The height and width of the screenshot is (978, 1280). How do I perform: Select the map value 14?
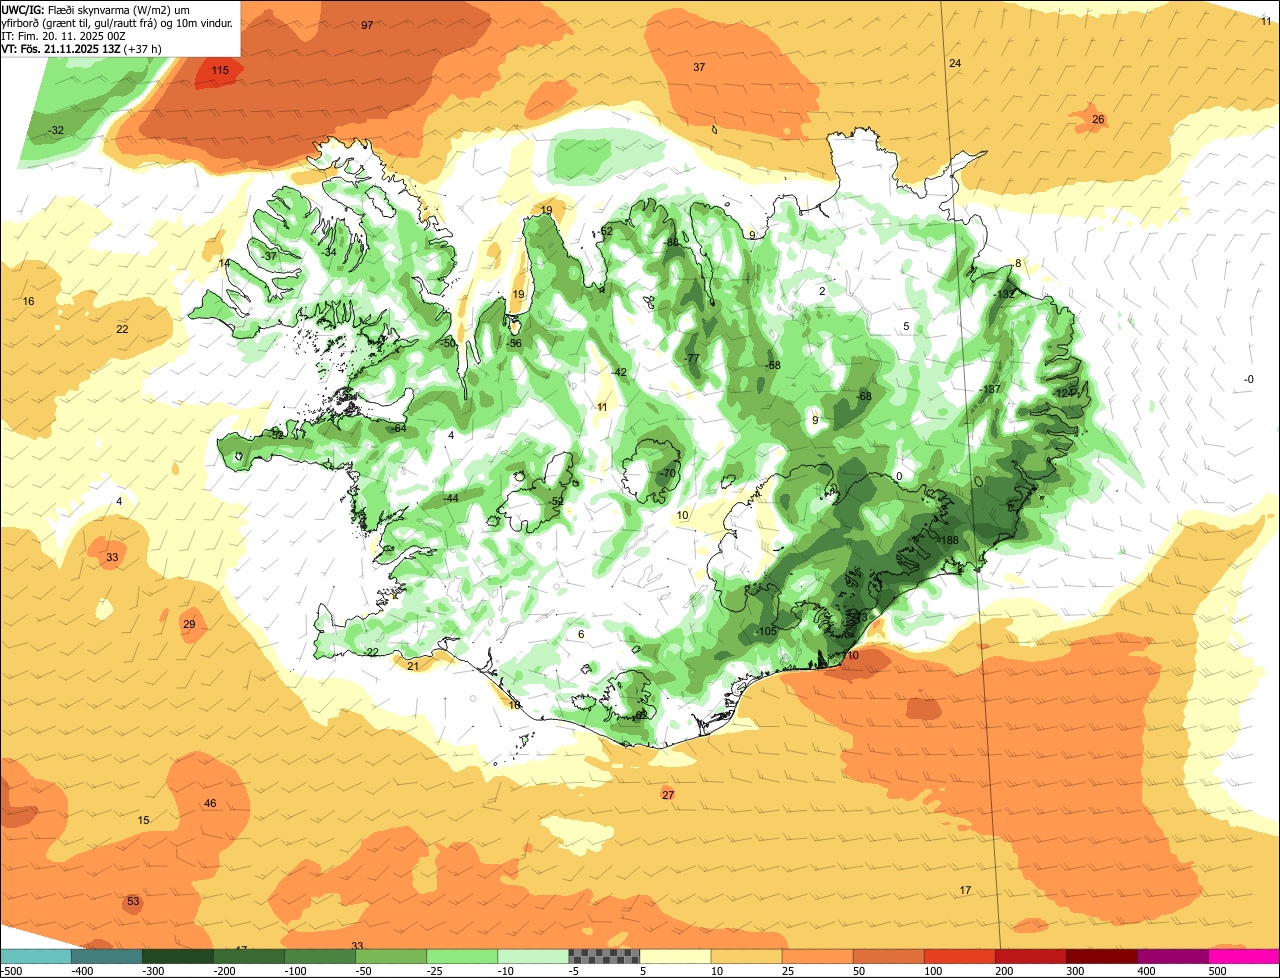tap(224, 264)
